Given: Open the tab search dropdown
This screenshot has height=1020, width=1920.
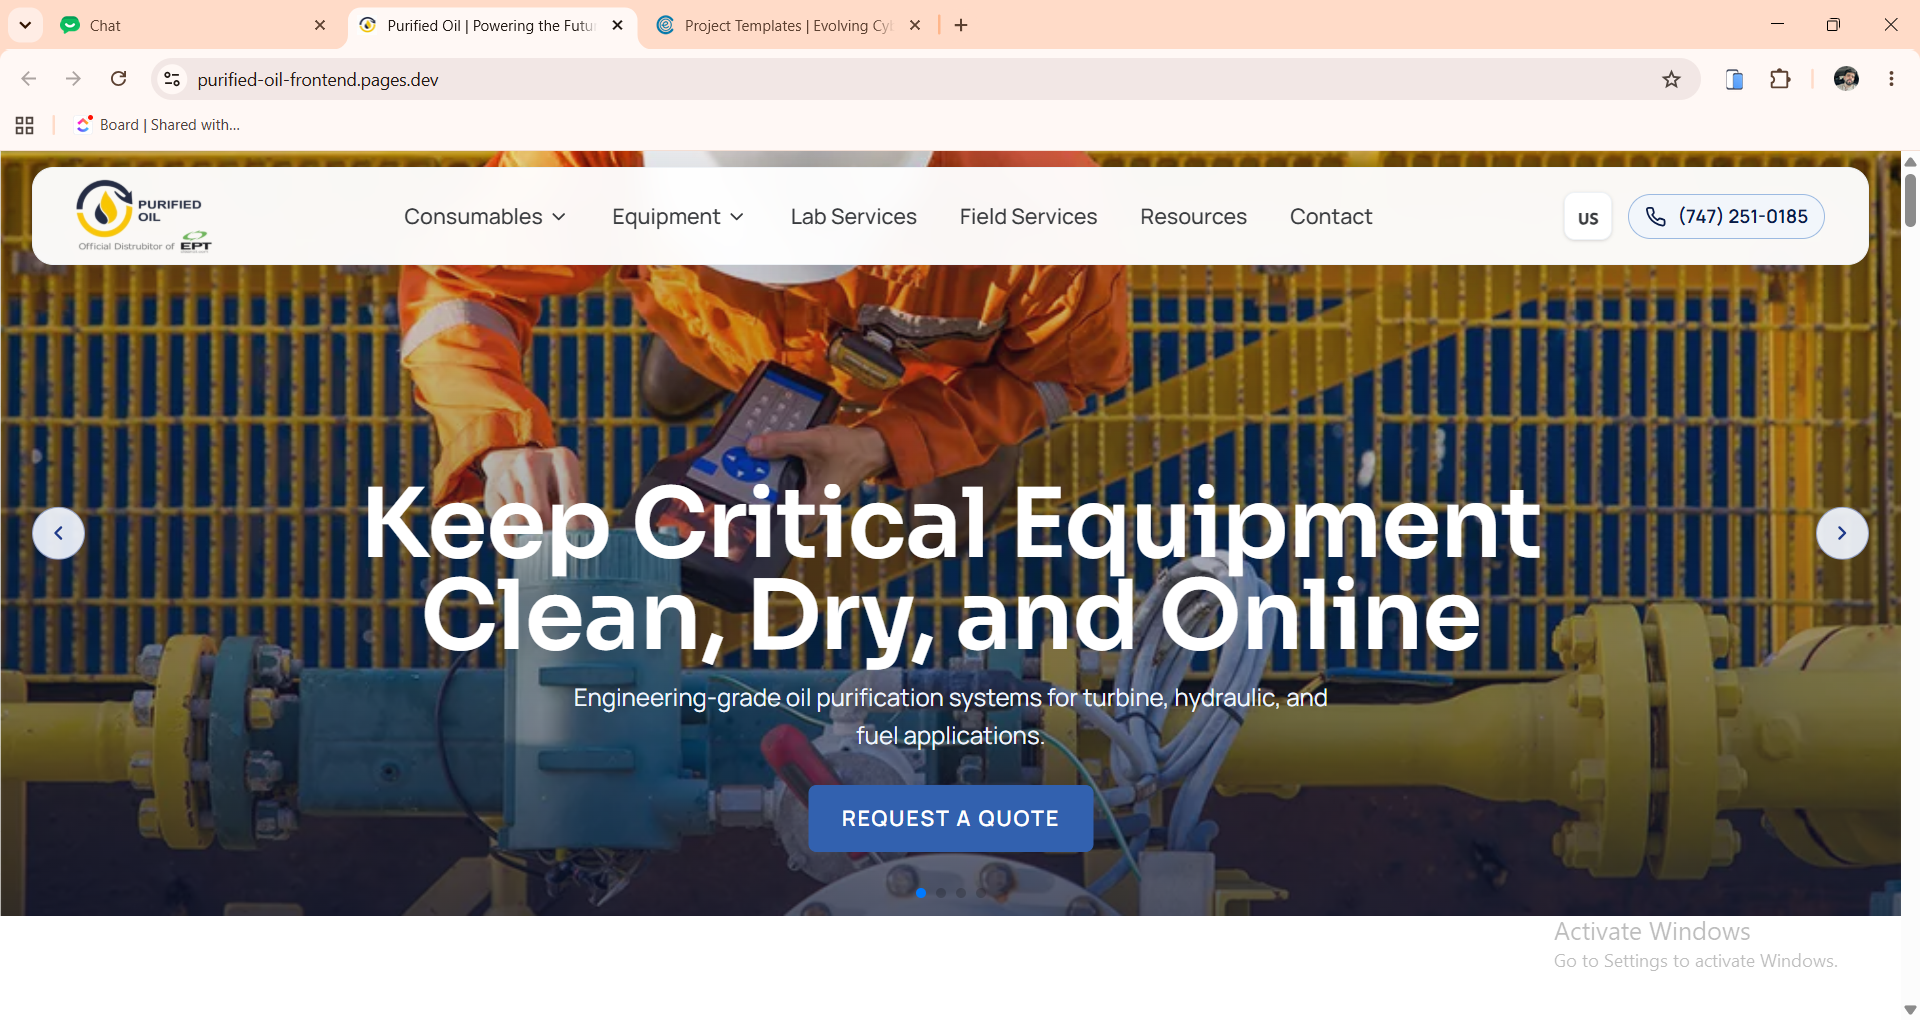Looking at the screenshot, I should (25, 25).
